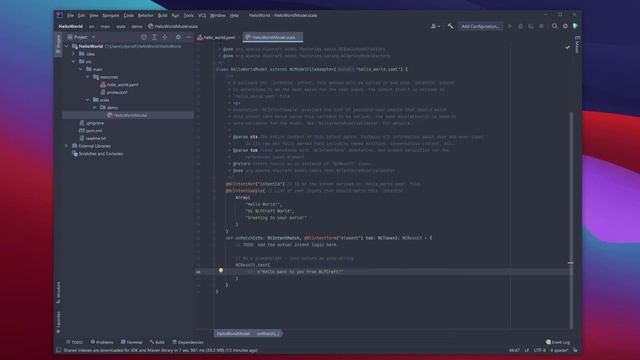Select .gitignore file in project tree

pos(91,123)
